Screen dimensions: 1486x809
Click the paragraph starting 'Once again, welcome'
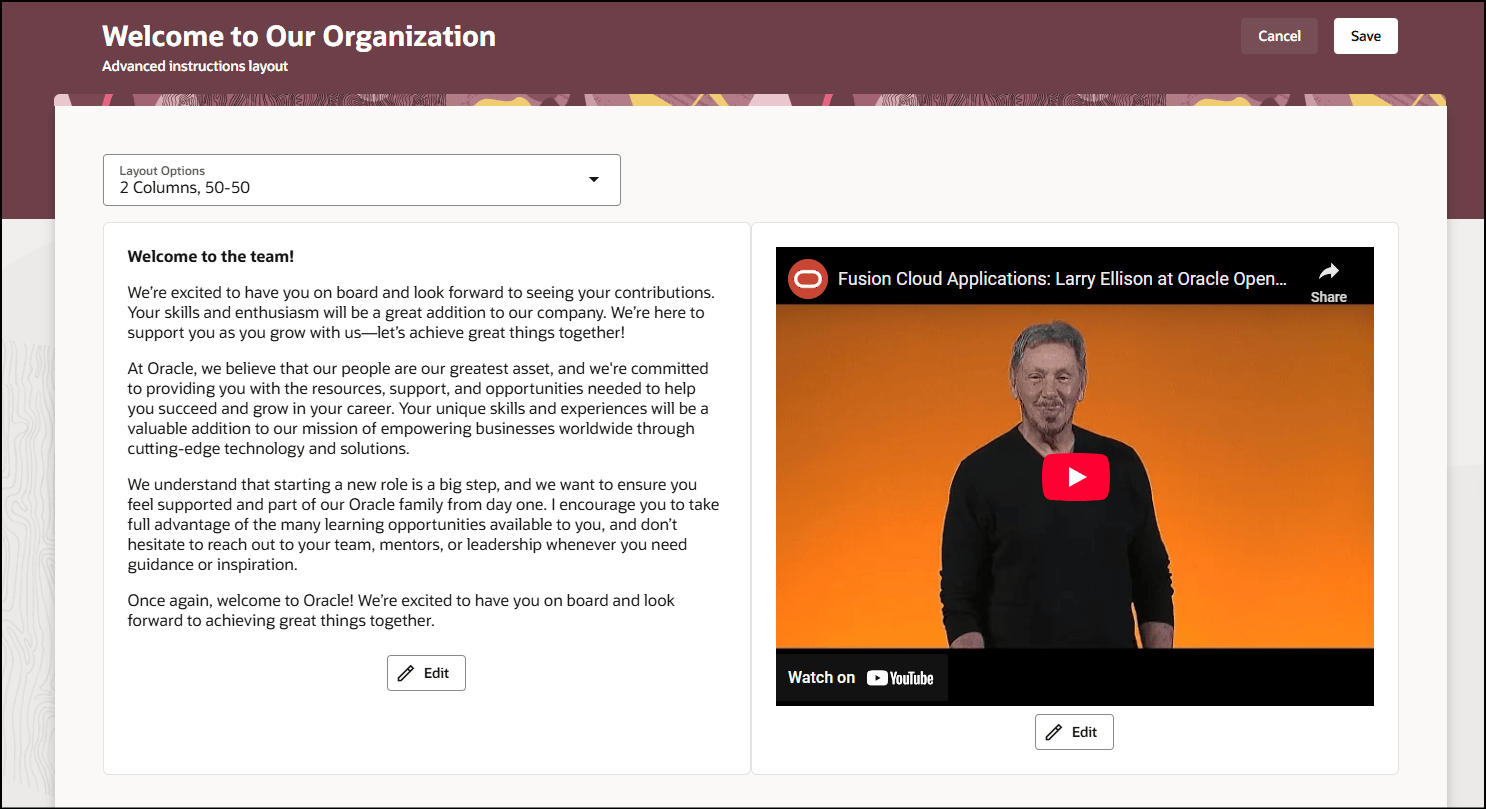click(x=401, y=610)
